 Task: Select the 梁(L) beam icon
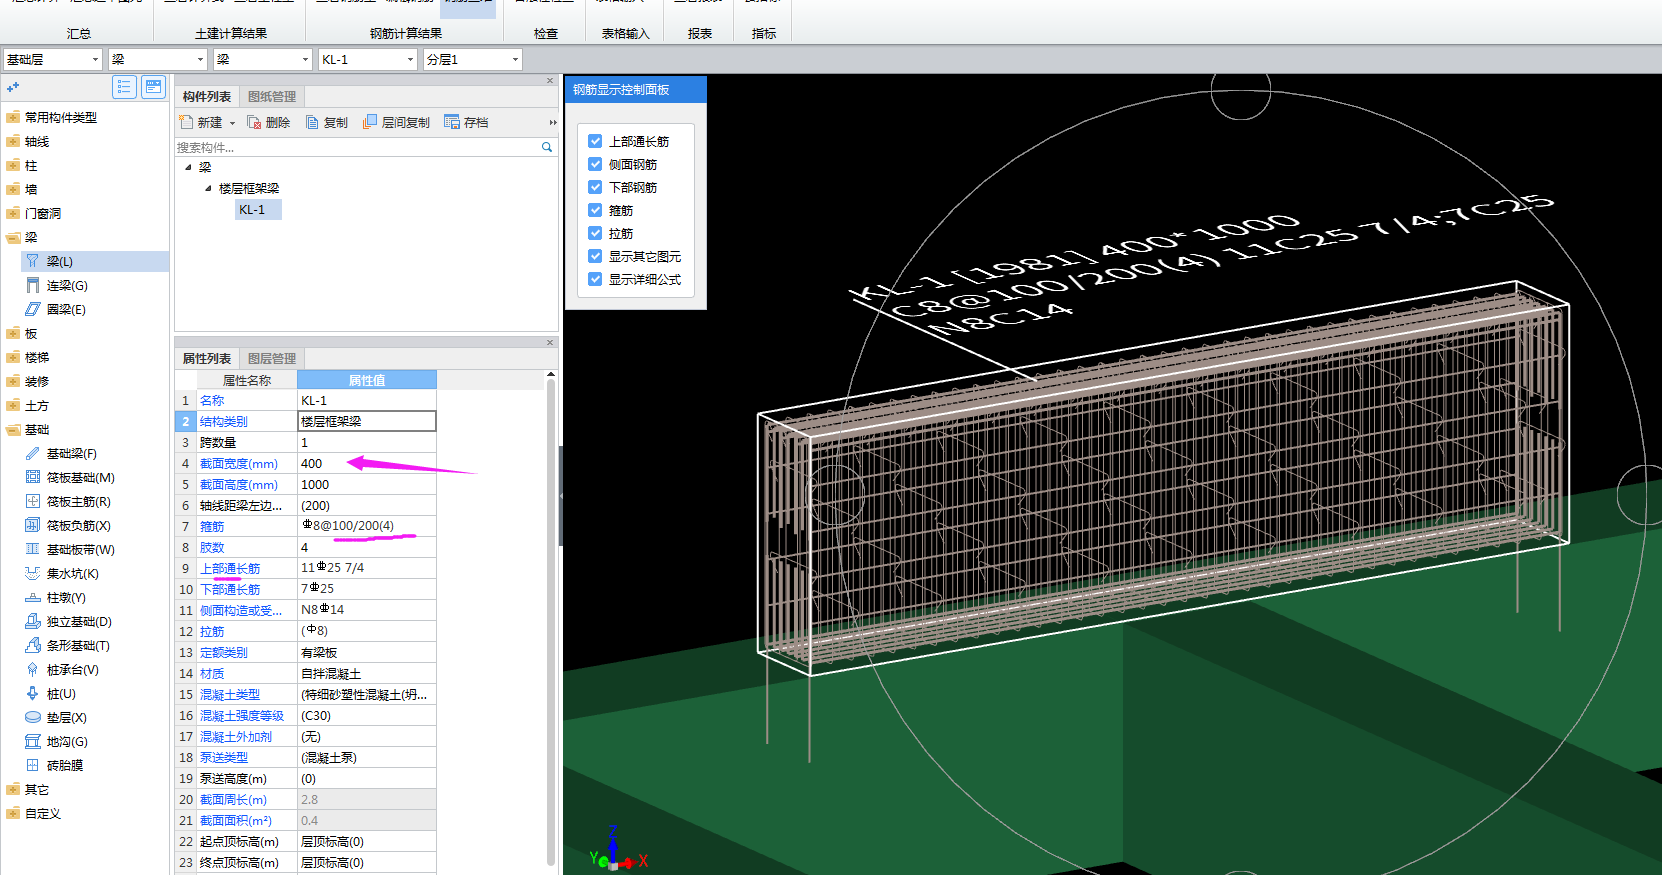pos(33,261)
